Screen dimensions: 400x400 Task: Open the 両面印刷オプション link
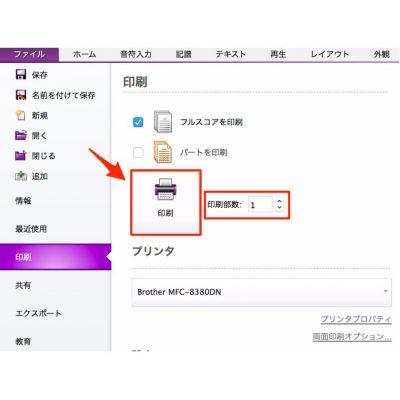[x=352, y=337]
